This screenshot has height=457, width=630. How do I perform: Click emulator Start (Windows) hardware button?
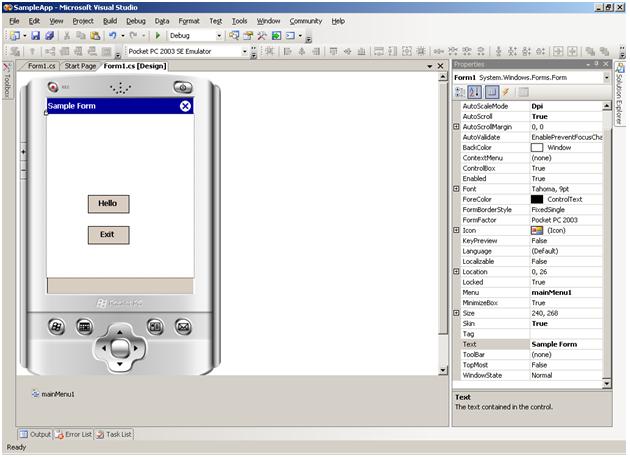click(56, 326)
